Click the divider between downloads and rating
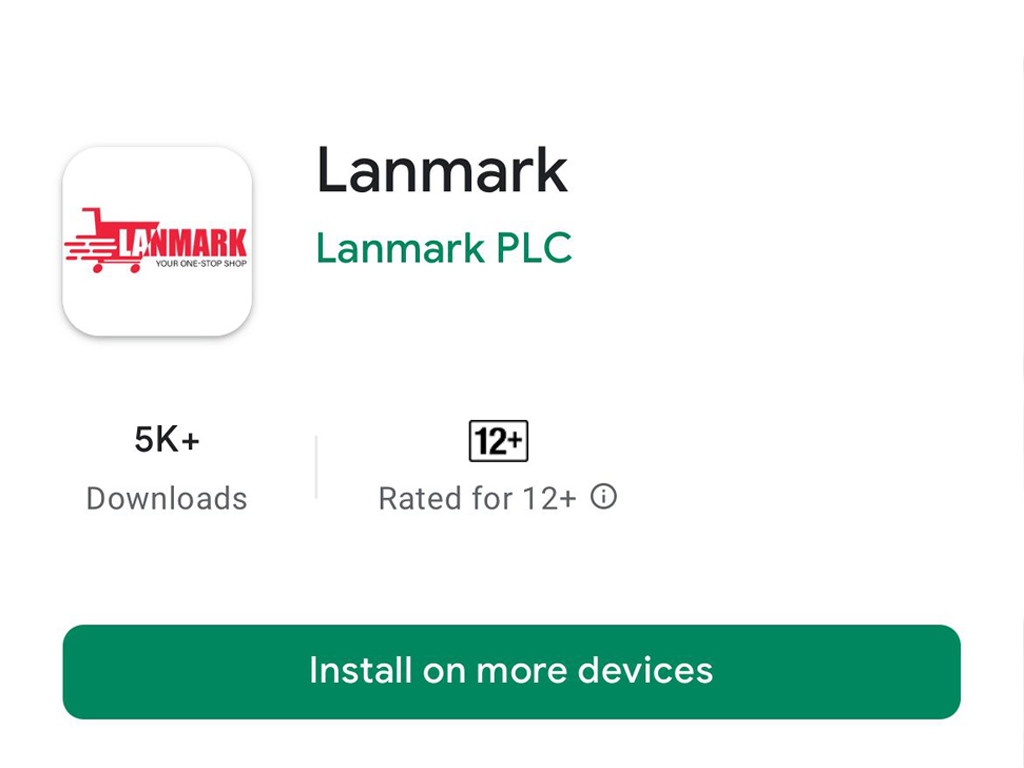The image size is (1024, 768). pos(316,467)
